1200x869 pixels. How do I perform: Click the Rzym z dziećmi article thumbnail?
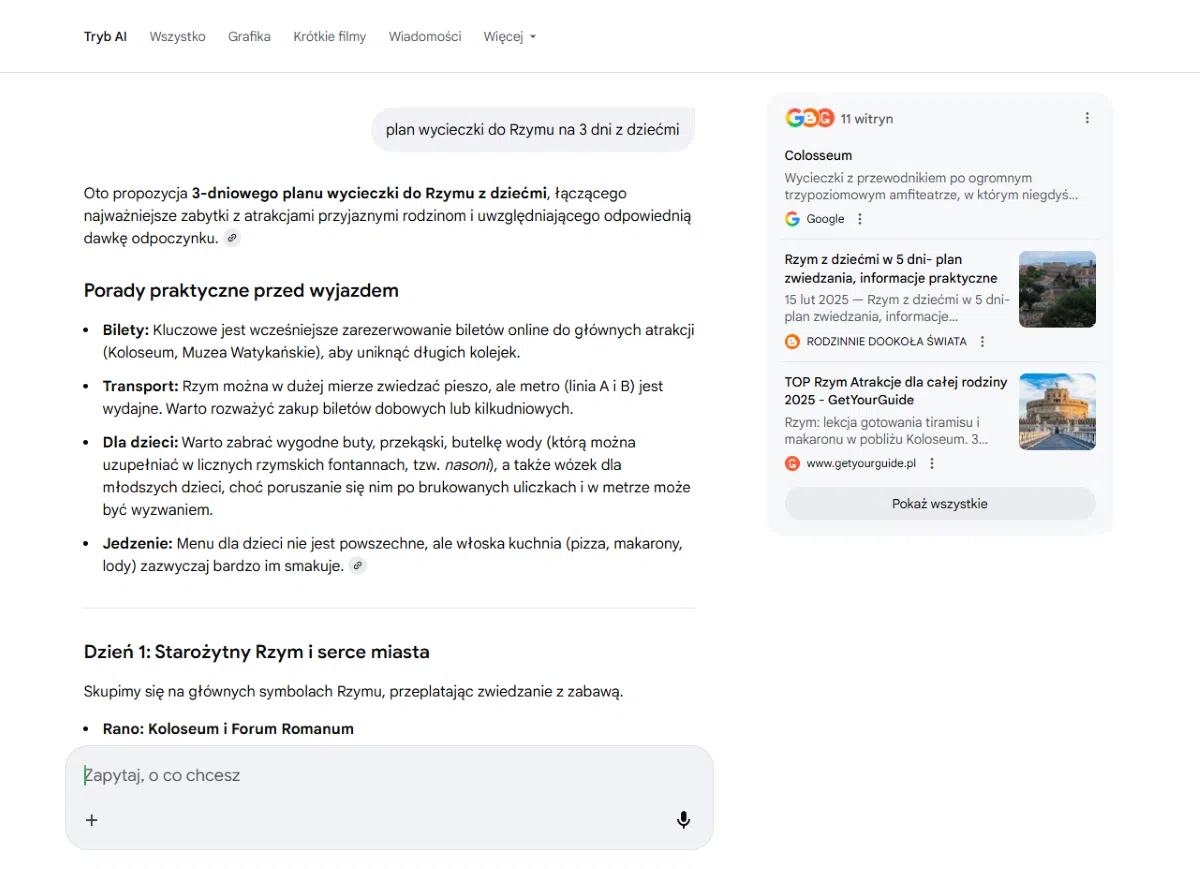coord(1057,289)
